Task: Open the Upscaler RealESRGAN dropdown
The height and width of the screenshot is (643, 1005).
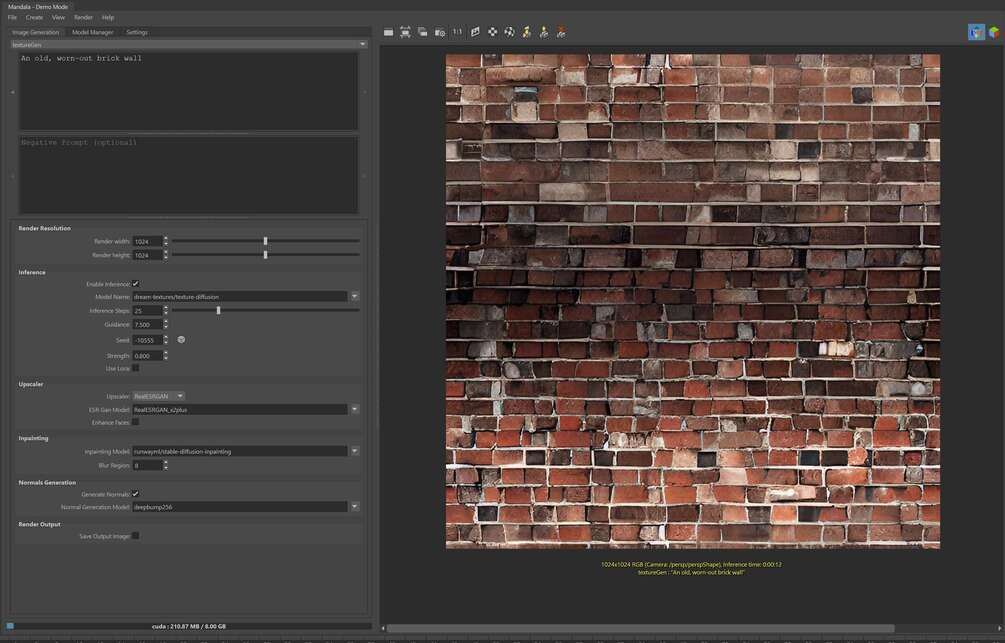Action: pos(159,396)
